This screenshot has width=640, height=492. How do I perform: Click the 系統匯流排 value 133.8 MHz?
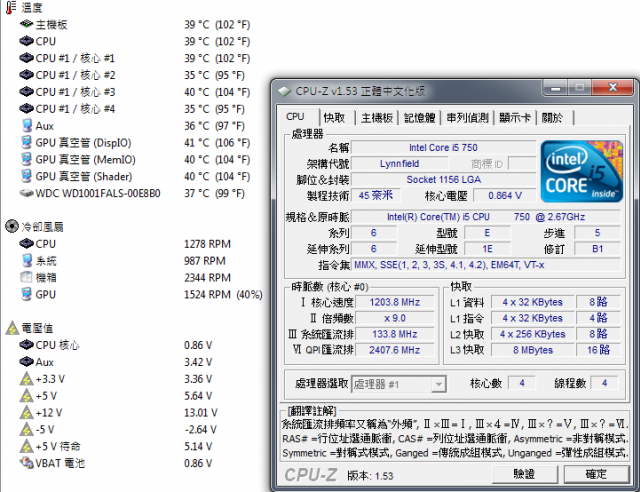click(x=395, y=334)
